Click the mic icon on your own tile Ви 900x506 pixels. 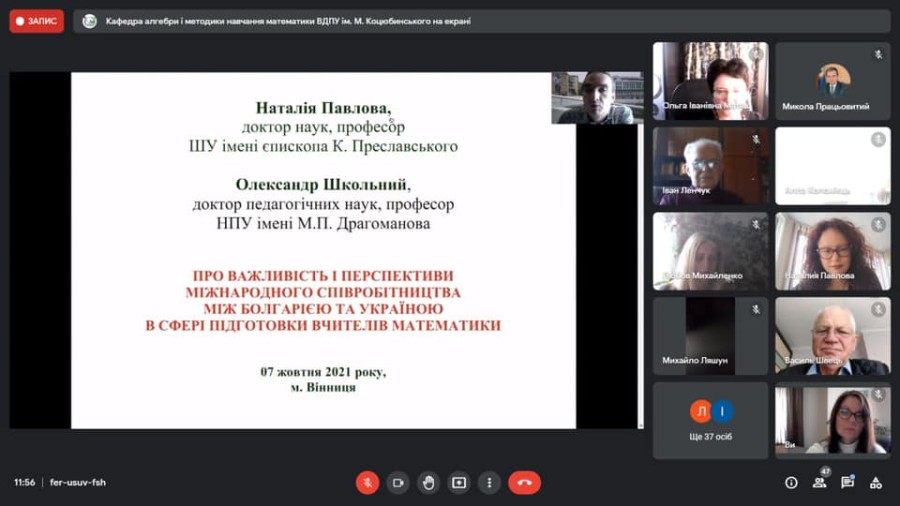pyautogui.click(x=878, y=395)
